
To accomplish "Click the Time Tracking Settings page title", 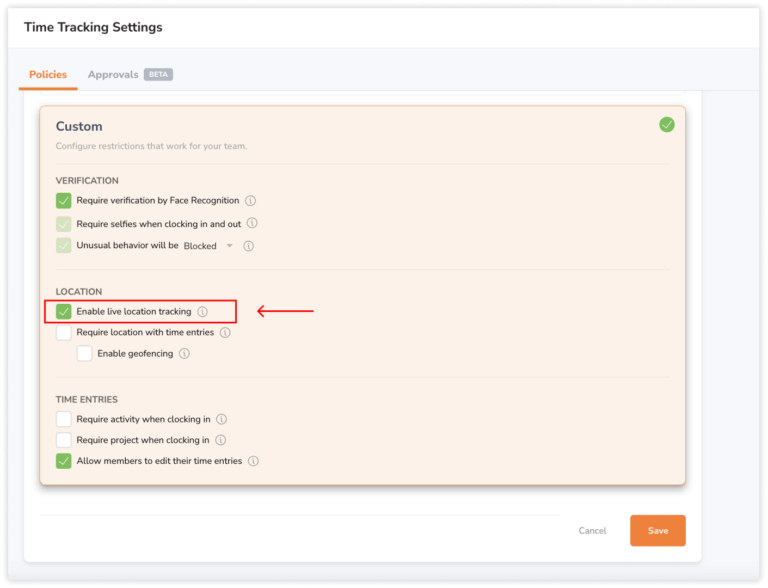I will point(93,27).
